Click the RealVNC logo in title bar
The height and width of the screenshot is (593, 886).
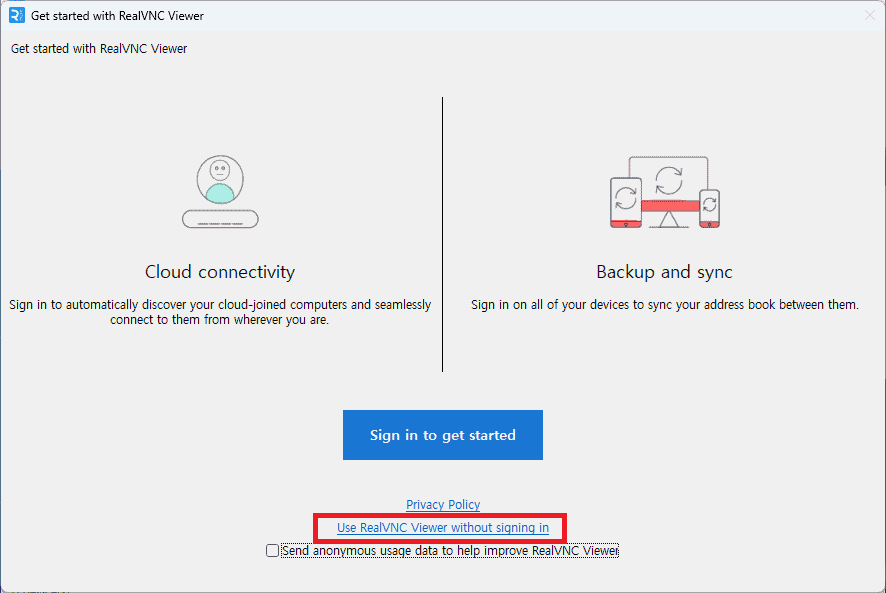click(x=16, y=15)
